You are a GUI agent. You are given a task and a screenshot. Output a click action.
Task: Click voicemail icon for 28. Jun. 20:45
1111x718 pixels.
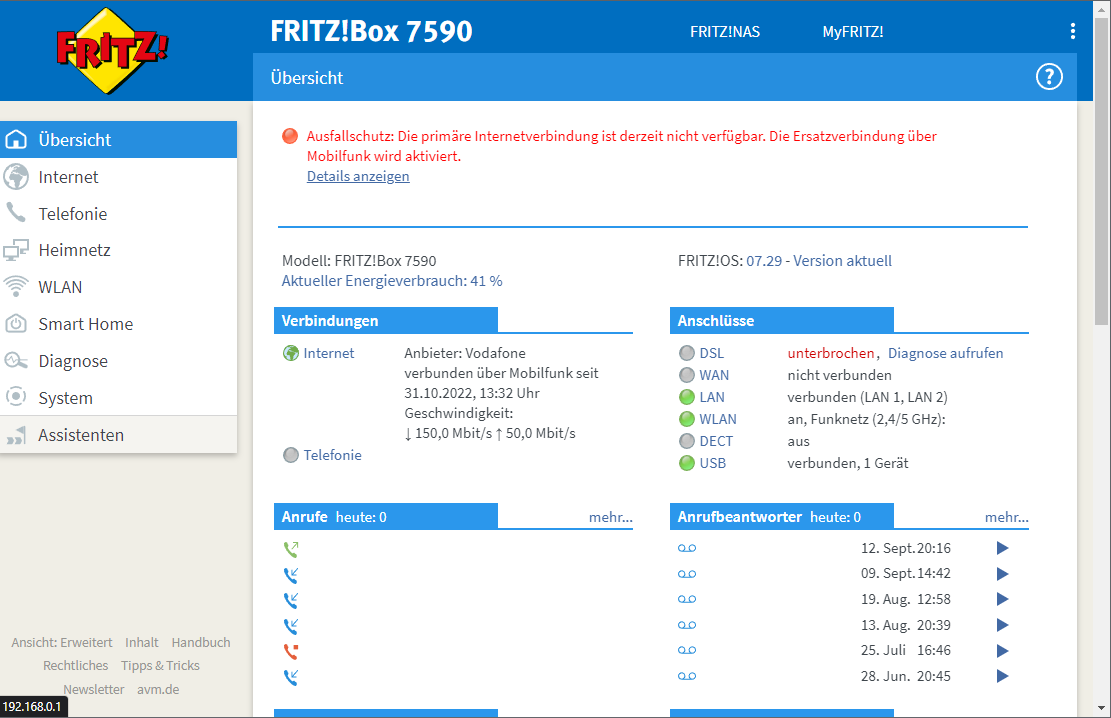[x=687, y=676]
